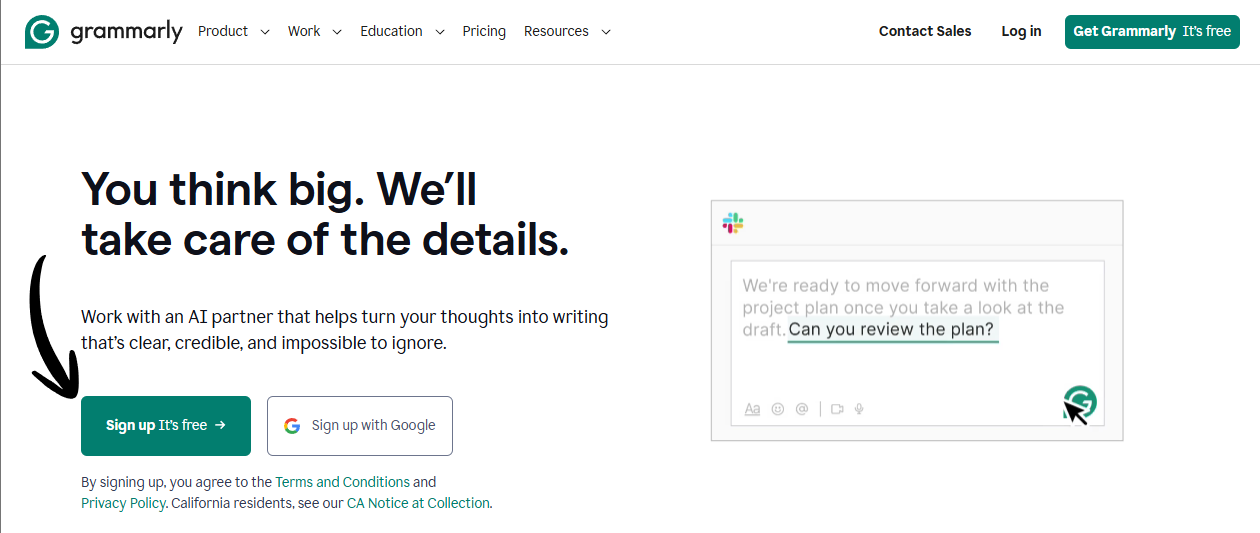
Task: Open the Product navigation item
Action: 223,31
